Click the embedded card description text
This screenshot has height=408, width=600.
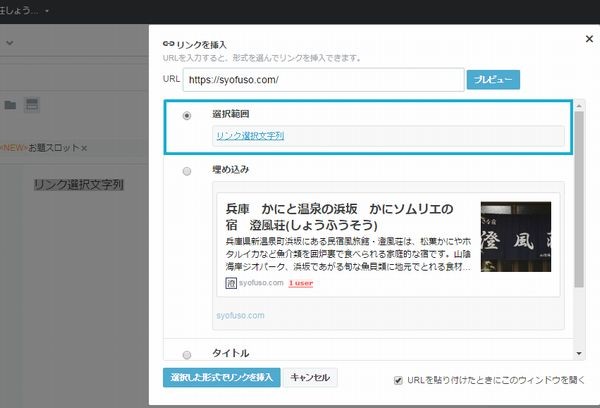(348, 254)
